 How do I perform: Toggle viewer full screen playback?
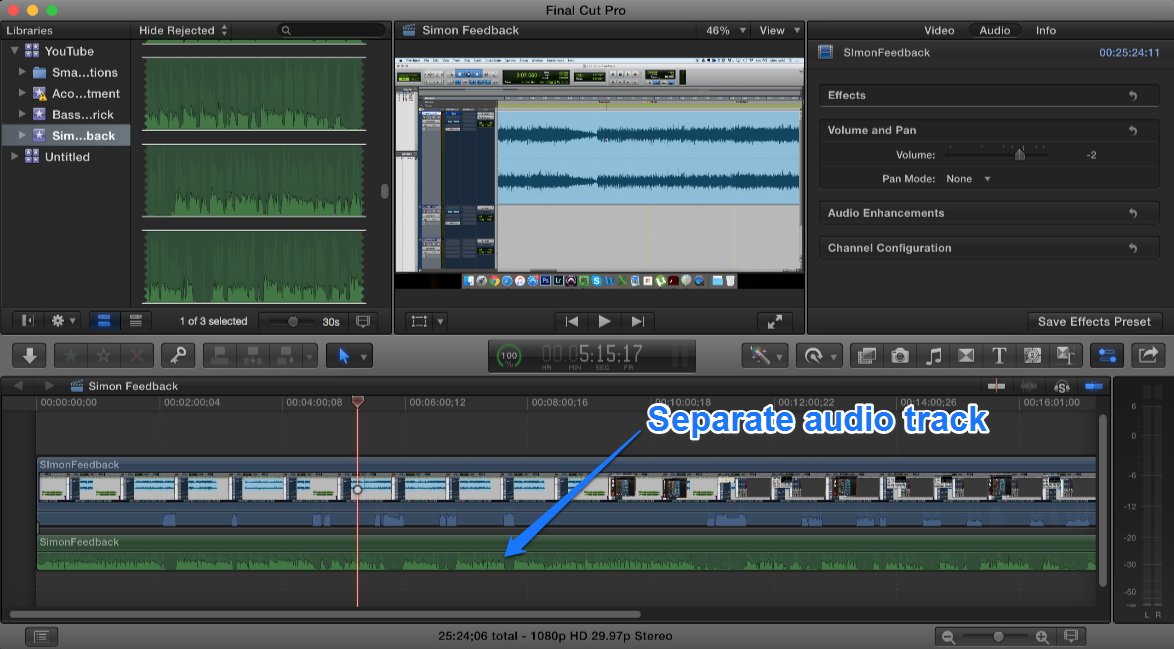coord(775,322)
